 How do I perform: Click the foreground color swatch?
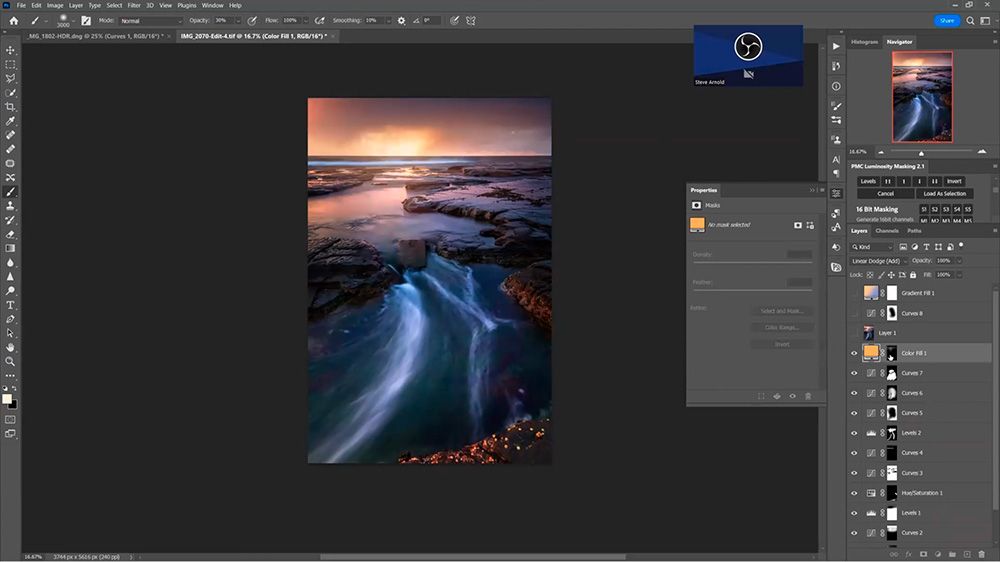pos(8,398)
